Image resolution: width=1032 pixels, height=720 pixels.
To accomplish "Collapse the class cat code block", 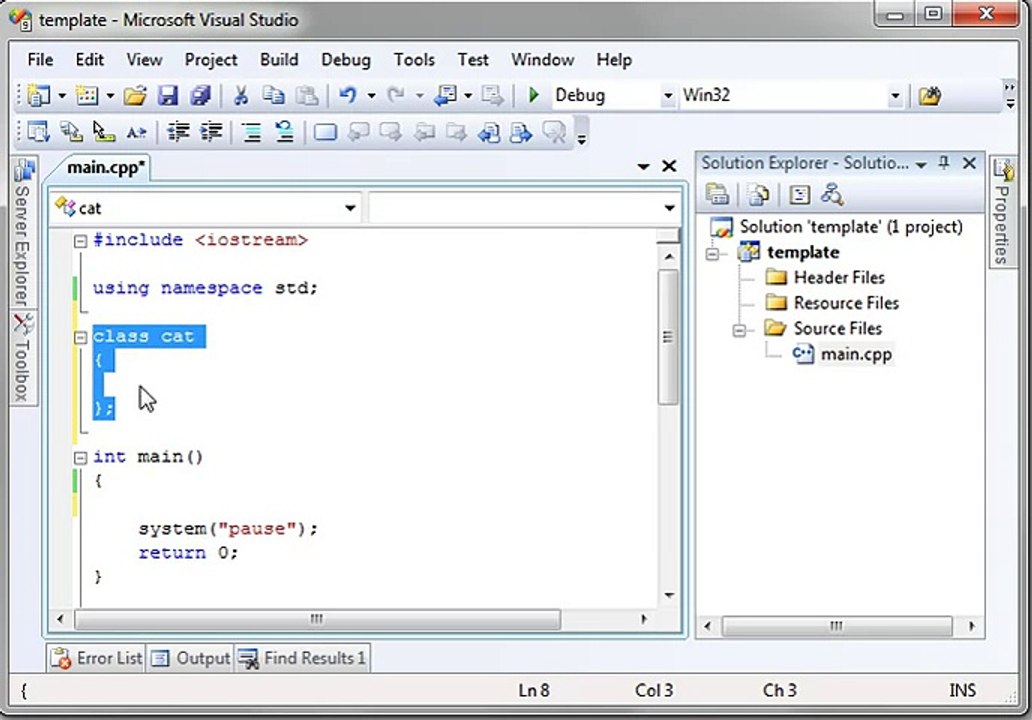I will click(80, 338).
